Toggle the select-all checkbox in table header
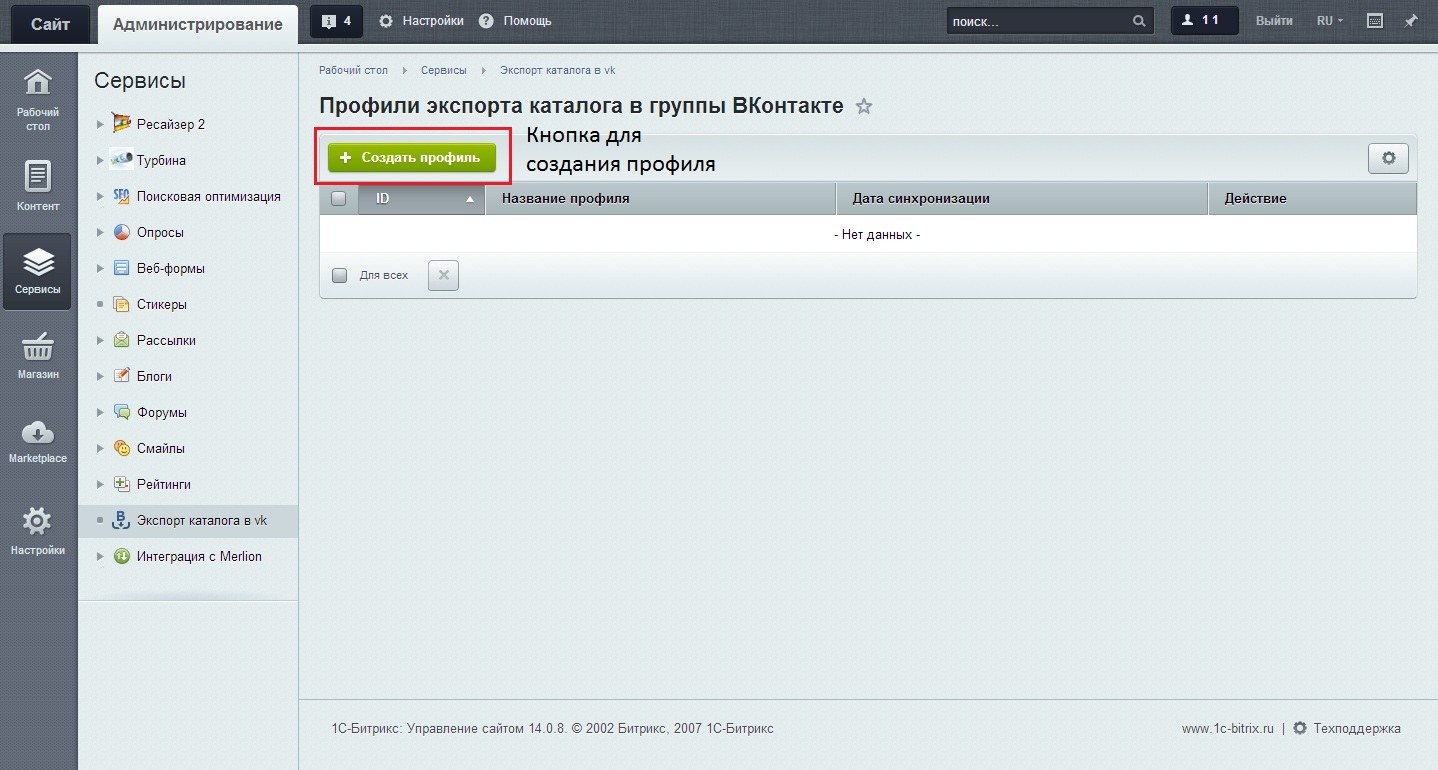This screenshot has width=1438, height=770. point(337,197)
